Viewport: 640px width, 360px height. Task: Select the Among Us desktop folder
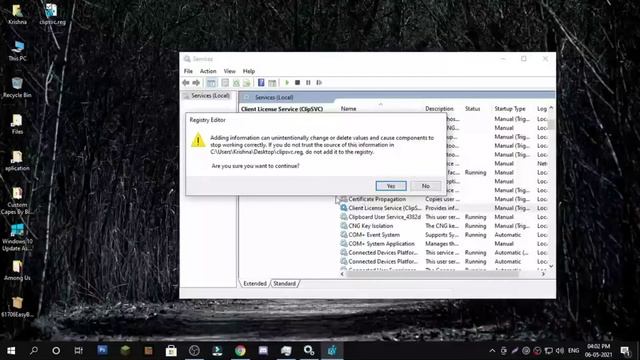[17, 270]
